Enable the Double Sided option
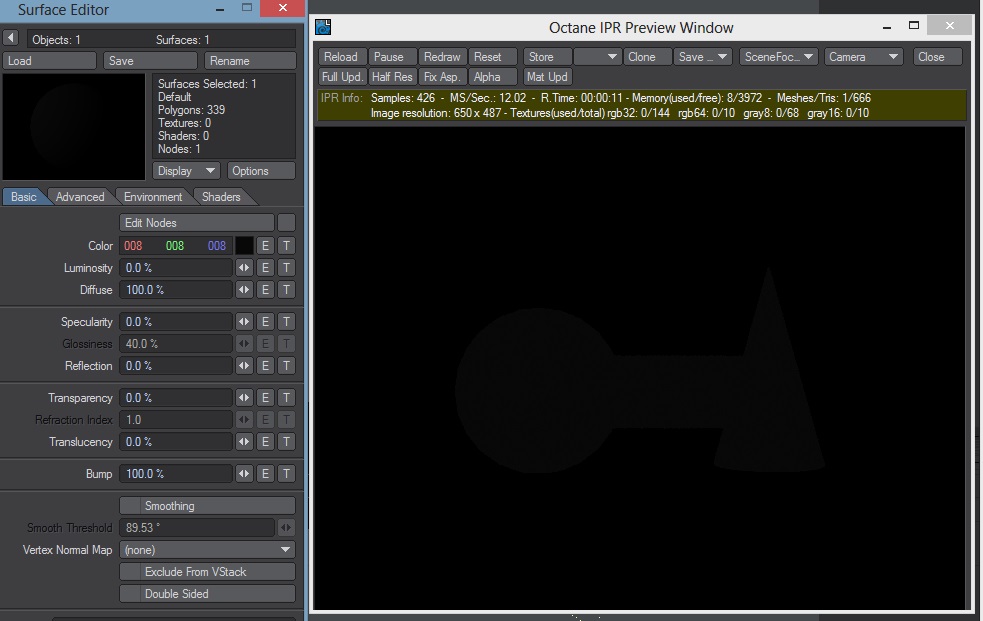Viewport: 983px width, 621px height. pos(207,593)
